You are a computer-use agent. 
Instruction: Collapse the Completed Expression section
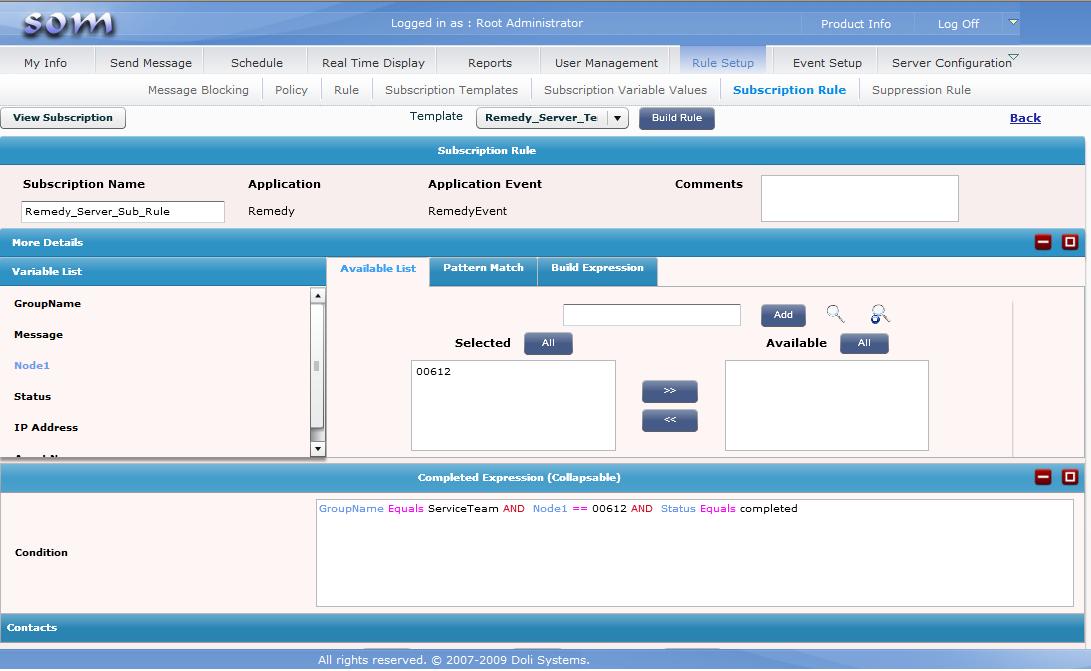(1043, 477)
